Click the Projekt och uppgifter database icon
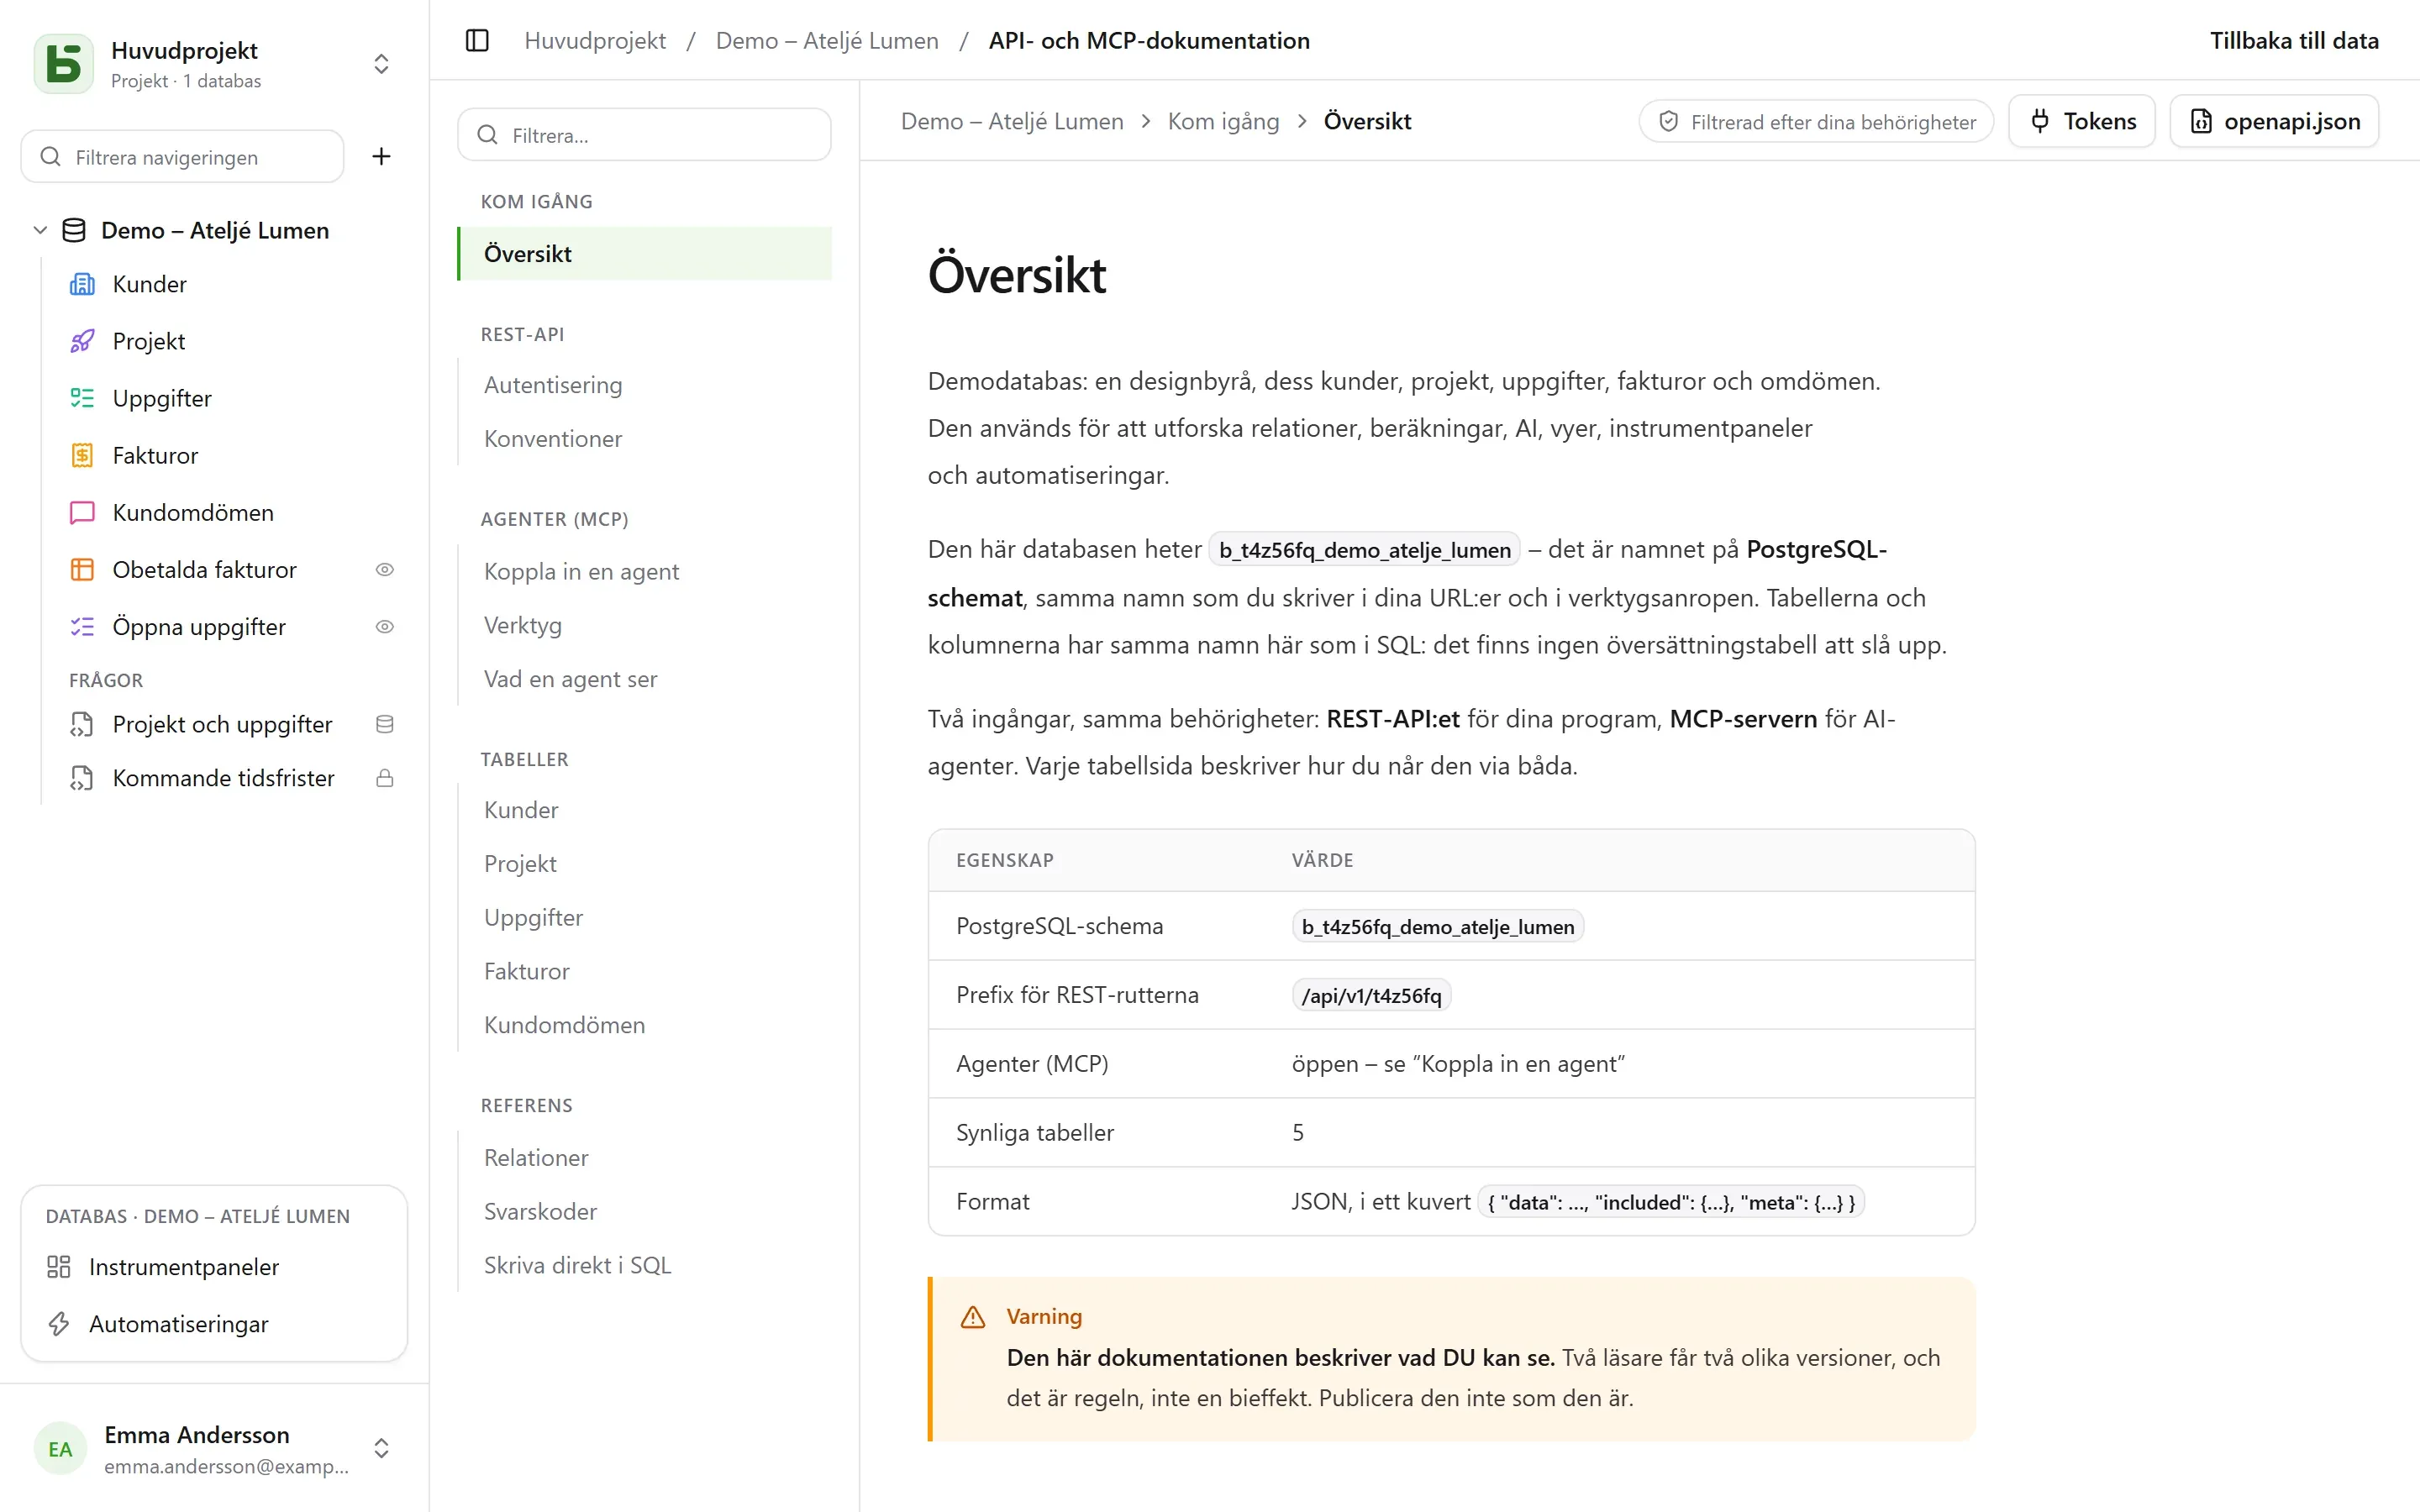 pyautogui.click(x=384, y=724)
